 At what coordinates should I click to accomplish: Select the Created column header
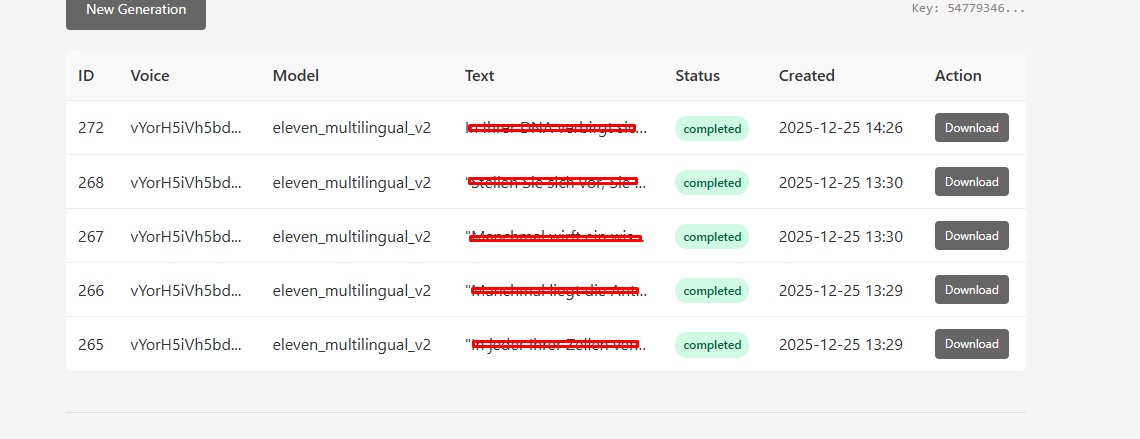tap(806, 76)
